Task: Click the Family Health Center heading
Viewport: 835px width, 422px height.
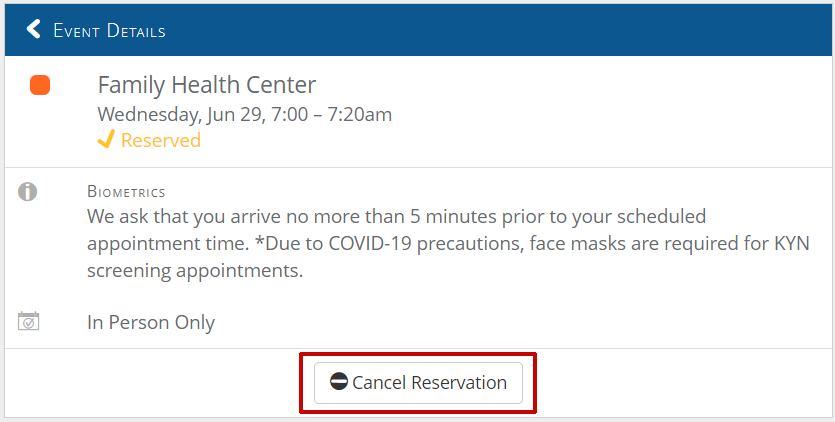Action: pos(207,85)
